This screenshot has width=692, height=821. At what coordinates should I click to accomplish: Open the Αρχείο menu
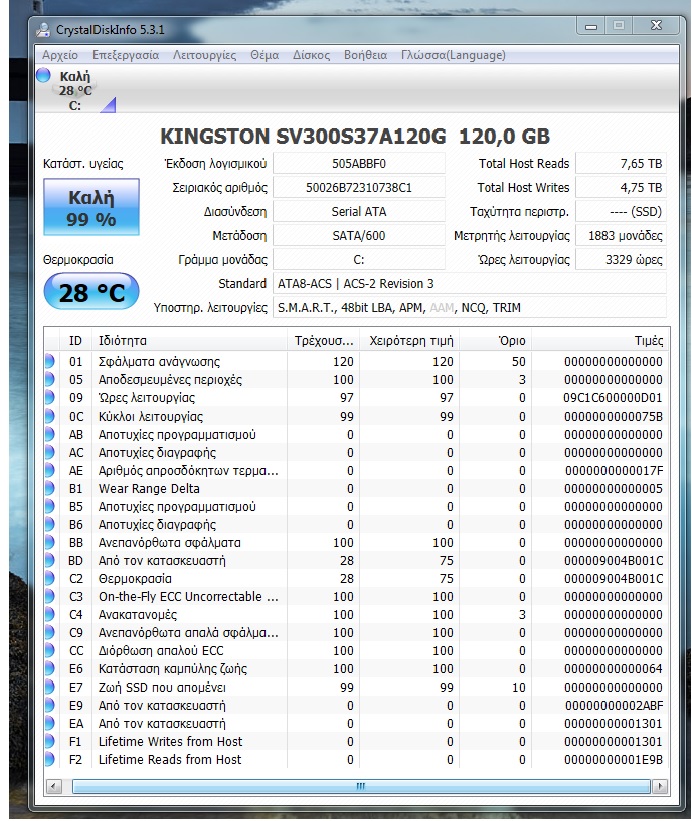[60, 55]
